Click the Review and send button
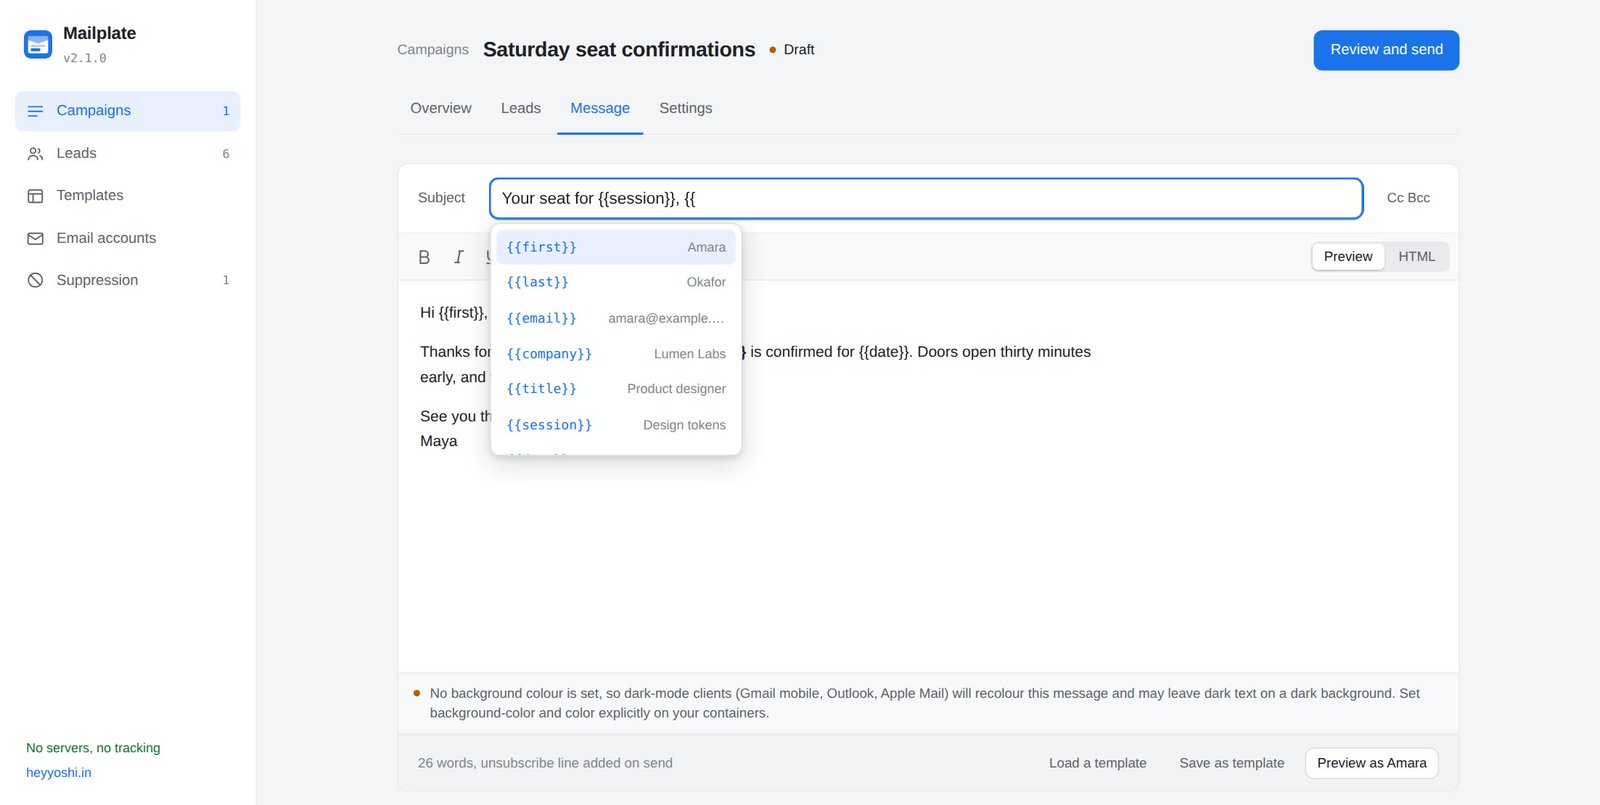Viewport: 1600px width, 805px height. coord(1386,50)
